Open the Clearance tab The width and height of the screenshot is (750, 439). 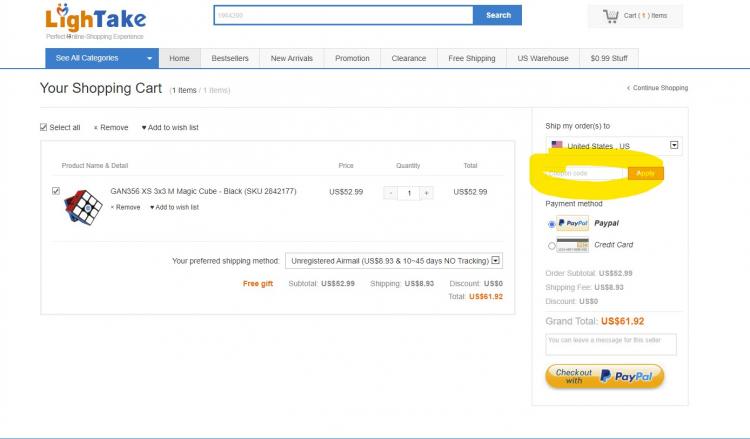point(409,58)
